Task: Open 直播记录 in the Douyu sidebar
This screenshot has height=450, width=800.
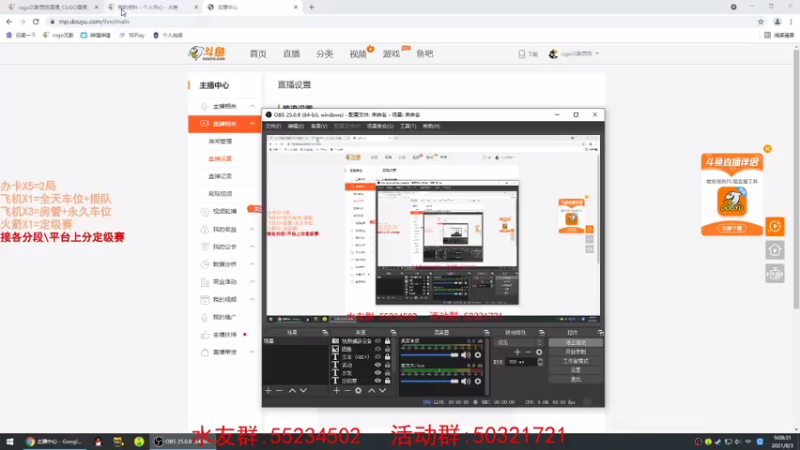Action: [x=220, y=176]
